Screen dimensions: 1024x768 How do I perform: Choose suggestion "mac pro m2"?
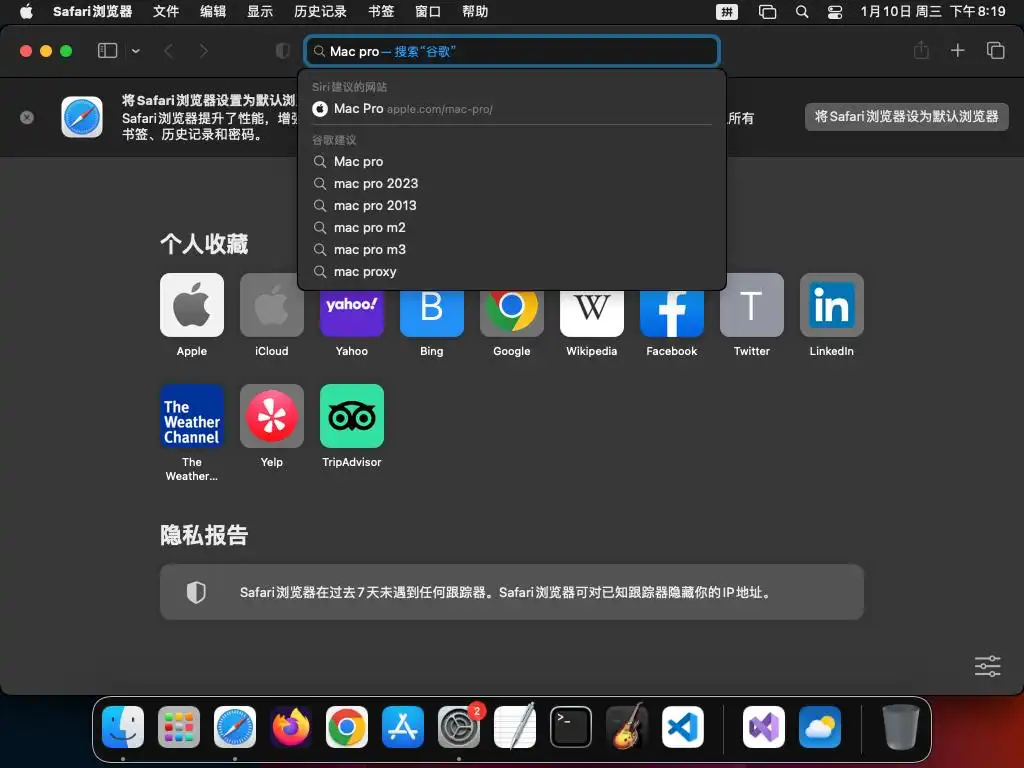[512, 227]
